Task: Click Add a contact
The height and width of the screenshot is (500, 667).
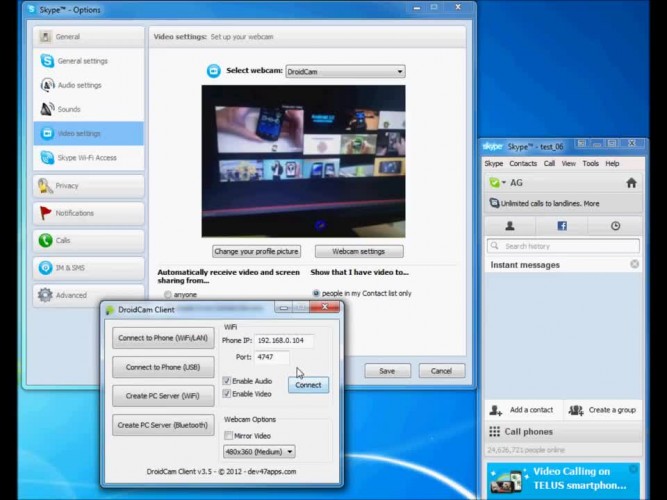Action: click(x=521, y=410)
